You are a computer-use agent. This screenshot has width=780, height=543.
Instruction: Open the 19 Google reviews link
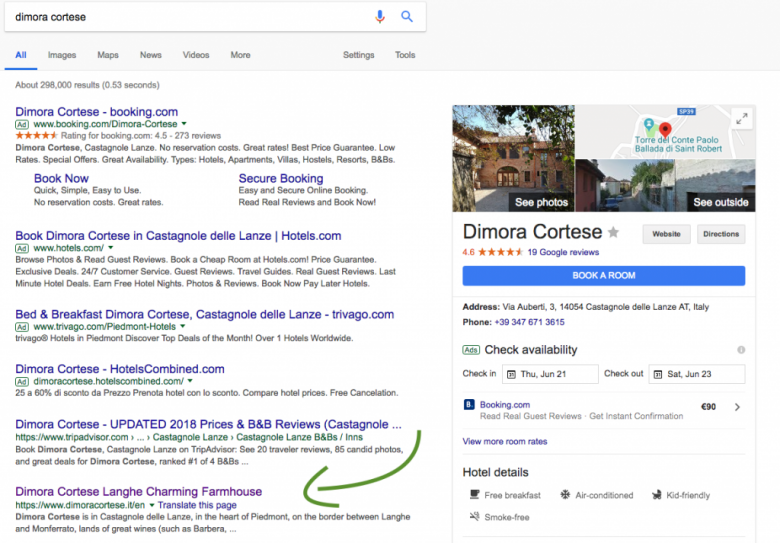pos(563,252)
